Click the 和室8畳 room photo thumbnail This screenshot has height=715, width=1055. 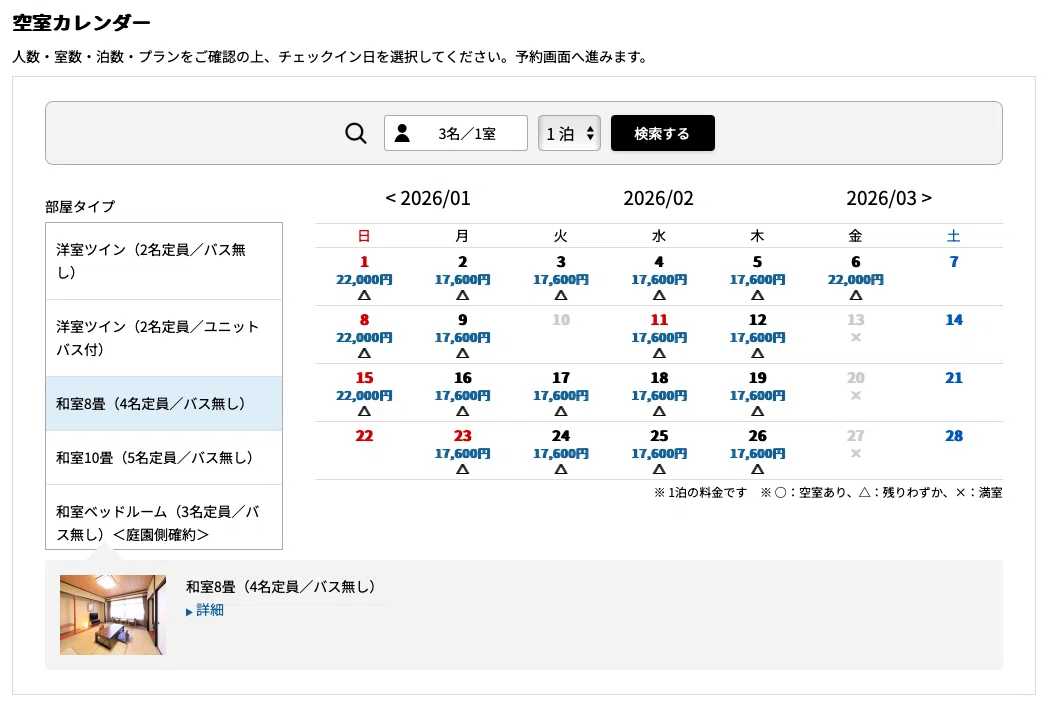click(112, 615)
